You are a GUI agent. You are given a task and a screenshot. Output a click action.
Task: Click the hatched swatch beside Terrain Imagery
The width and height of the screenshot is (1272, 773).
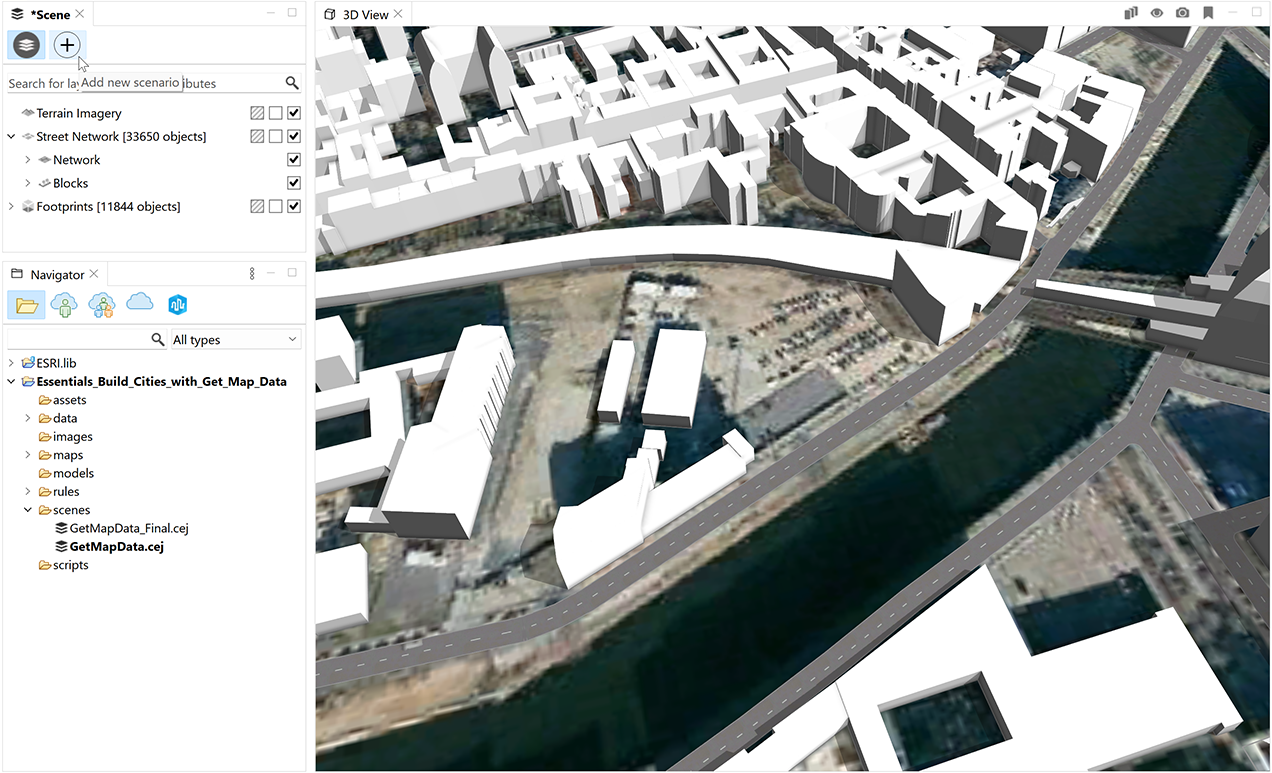click(257, 114)
